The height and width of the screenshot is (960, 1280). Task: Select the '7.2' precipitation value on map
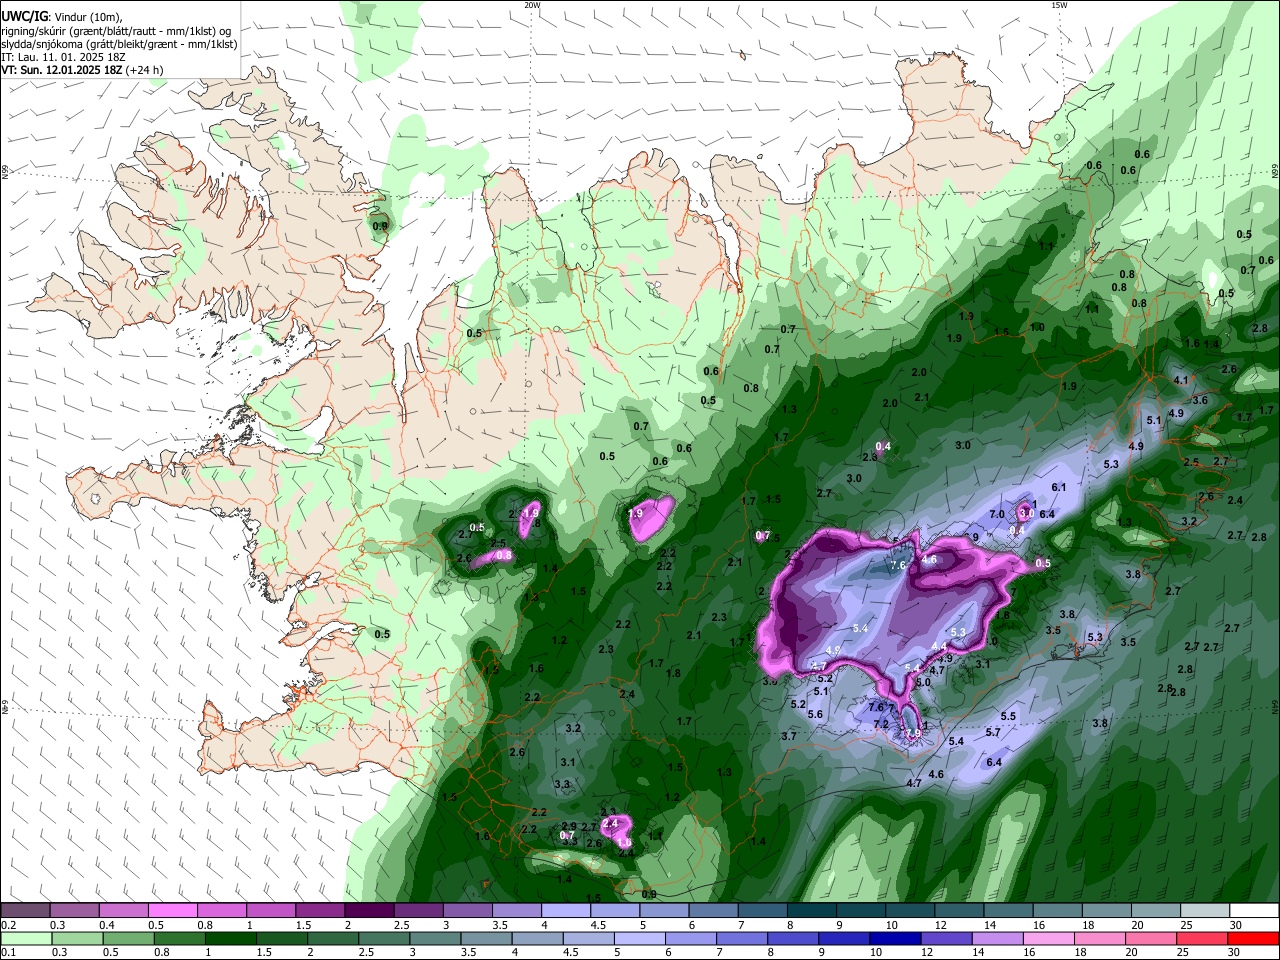pos(881,724)
